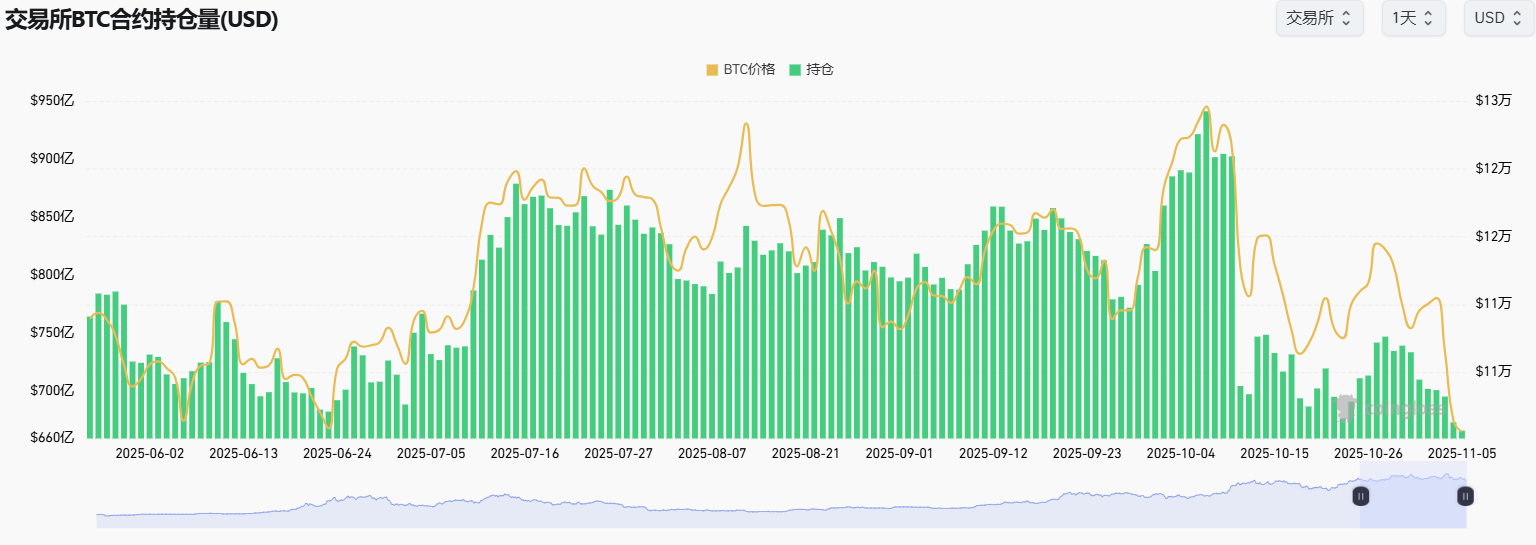Image resolution: width=1536 pixels, height=545 pixels.
Task: Click the $660亿 axis baseline label
Action: 52,438
